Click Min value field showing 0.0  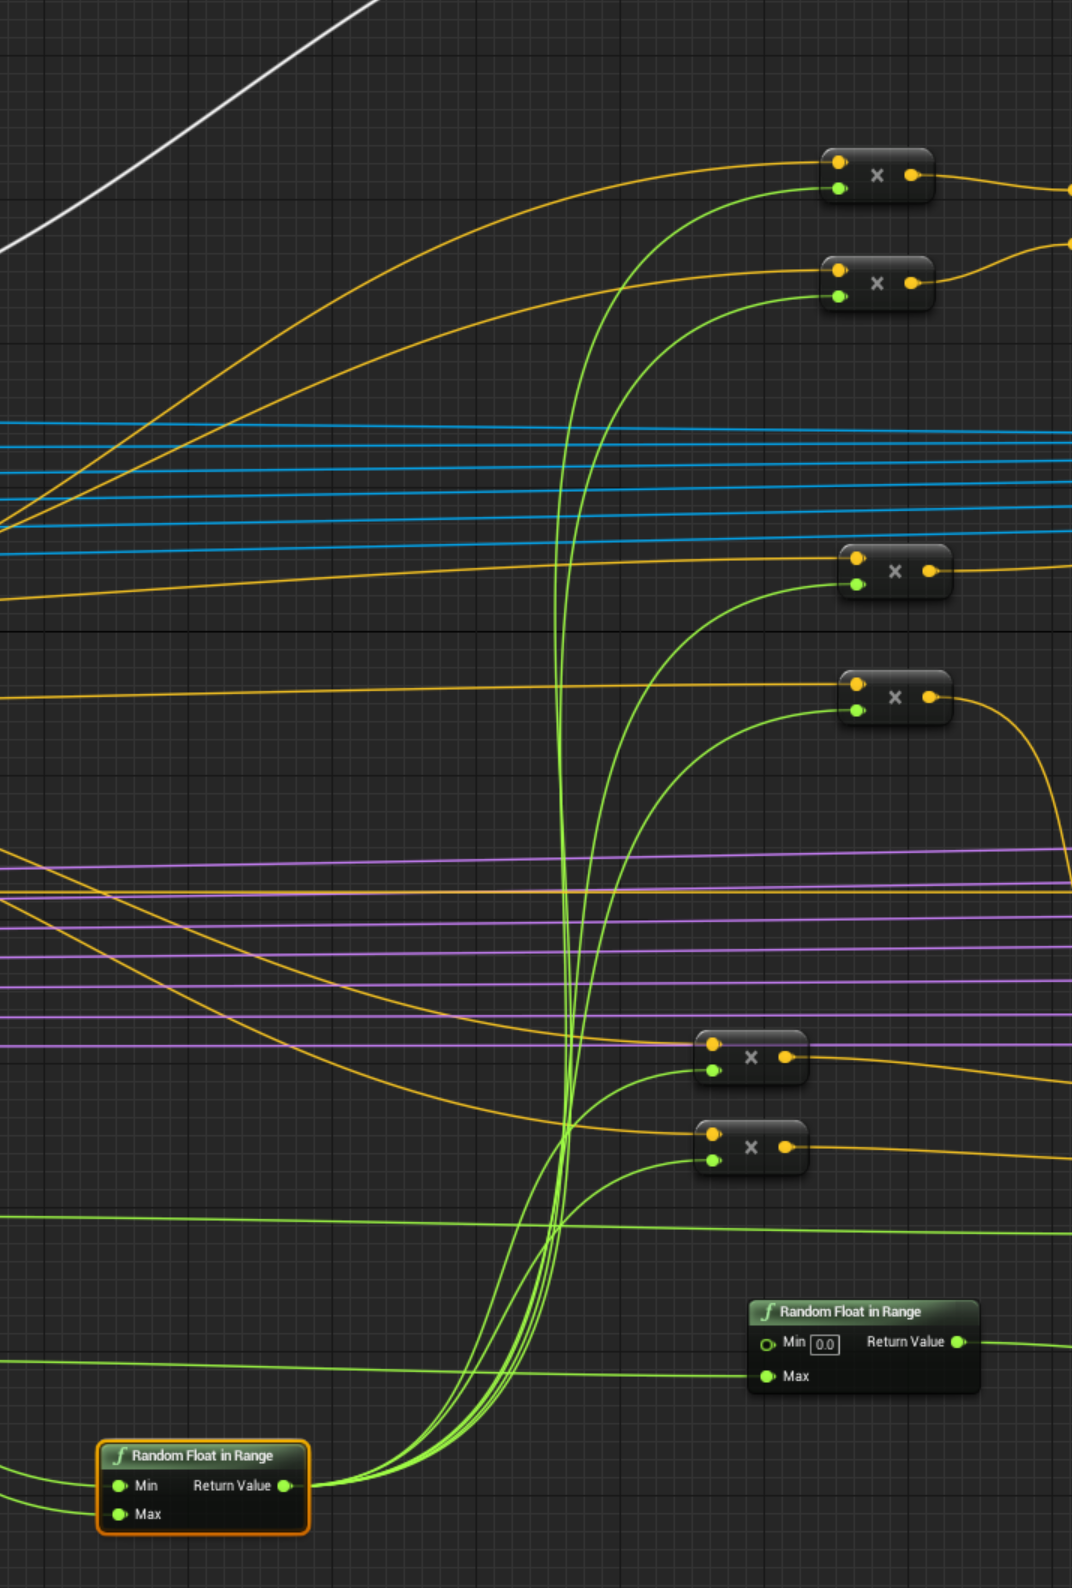825,1344
